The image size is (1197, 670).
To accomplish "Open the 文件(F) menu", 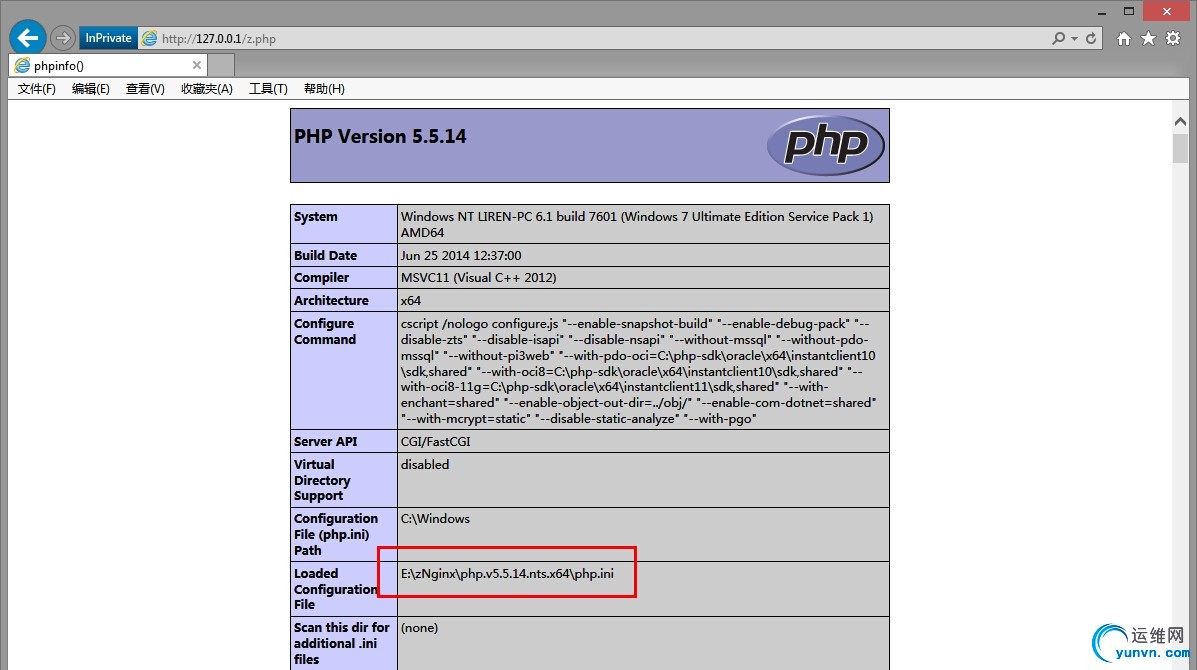I will 37,89.
